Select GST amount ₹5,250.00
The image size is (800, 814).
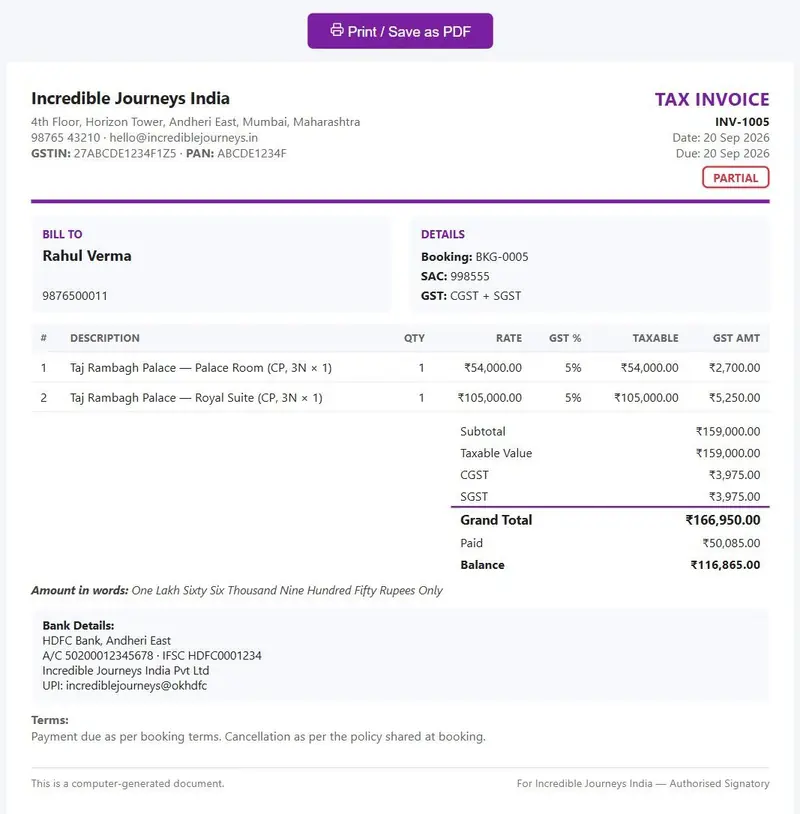(x=735, y=398)
